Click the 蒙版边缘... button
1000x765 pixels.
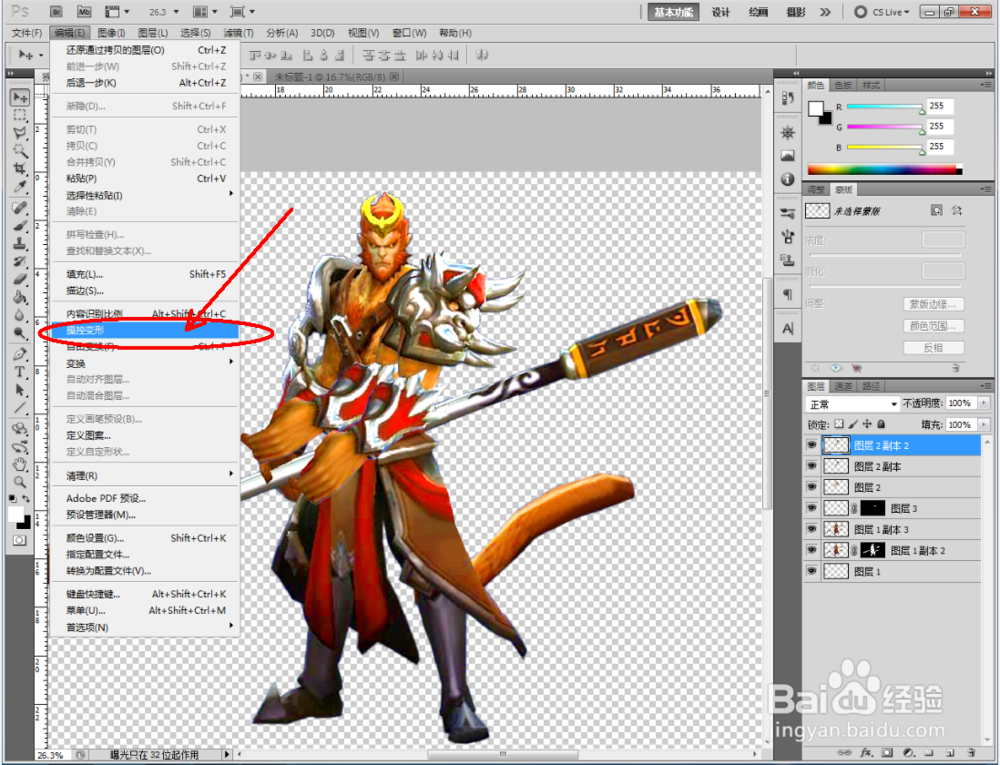coord(934,304)
